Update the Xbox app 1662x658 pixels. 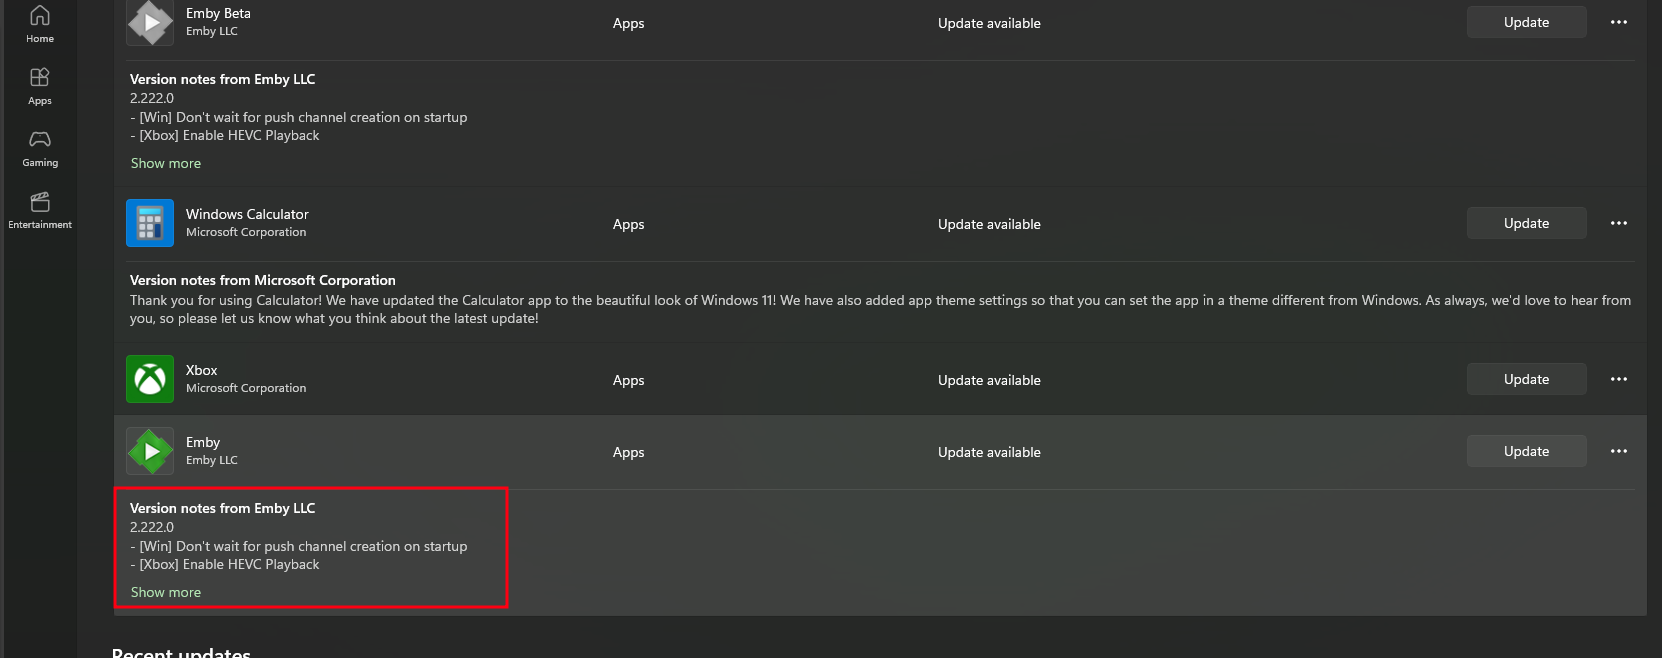click(x=1526, y=379)
